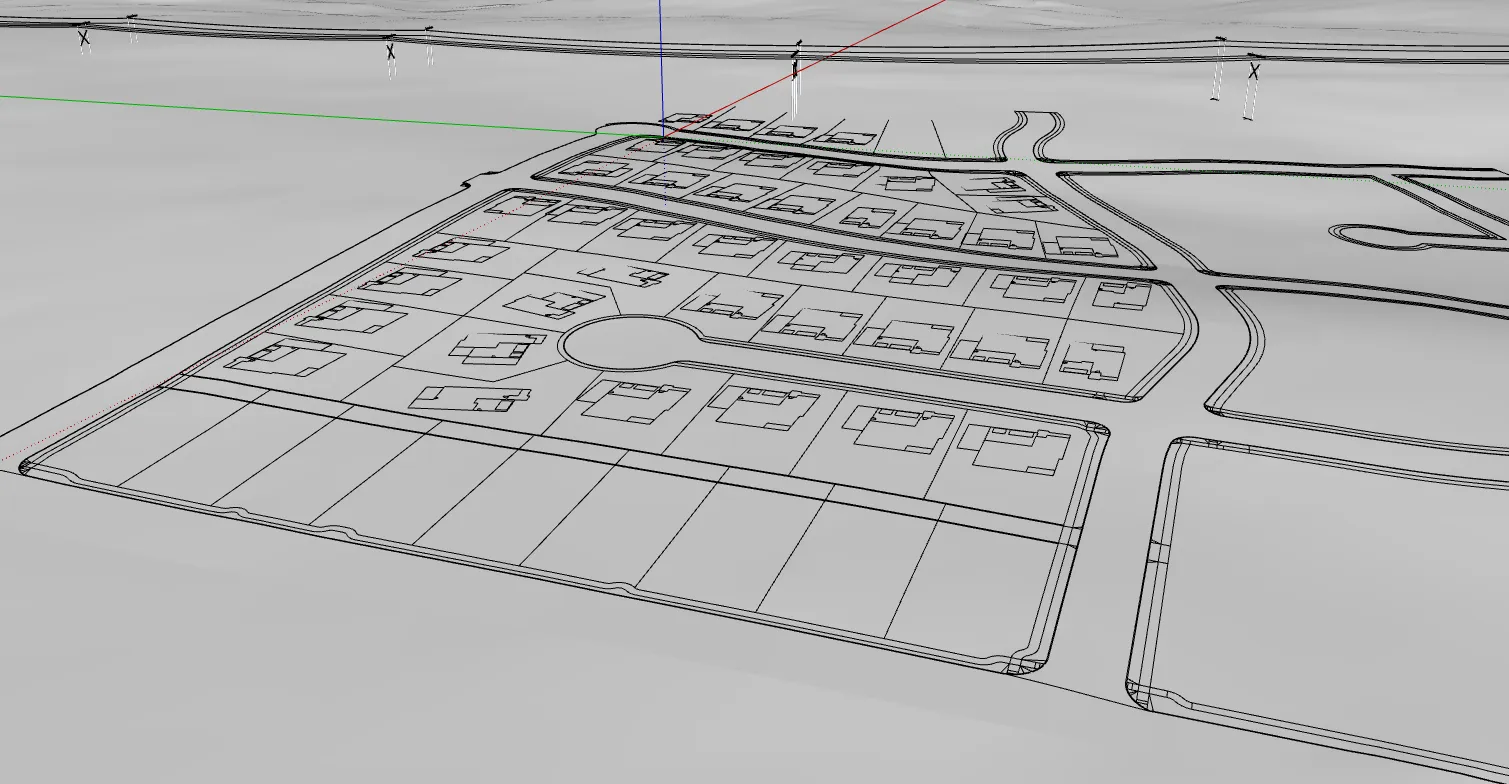Select the rightmost X-marked utility pole
The width and height of the screenshot is (1509, 784).
[1252, 86]
